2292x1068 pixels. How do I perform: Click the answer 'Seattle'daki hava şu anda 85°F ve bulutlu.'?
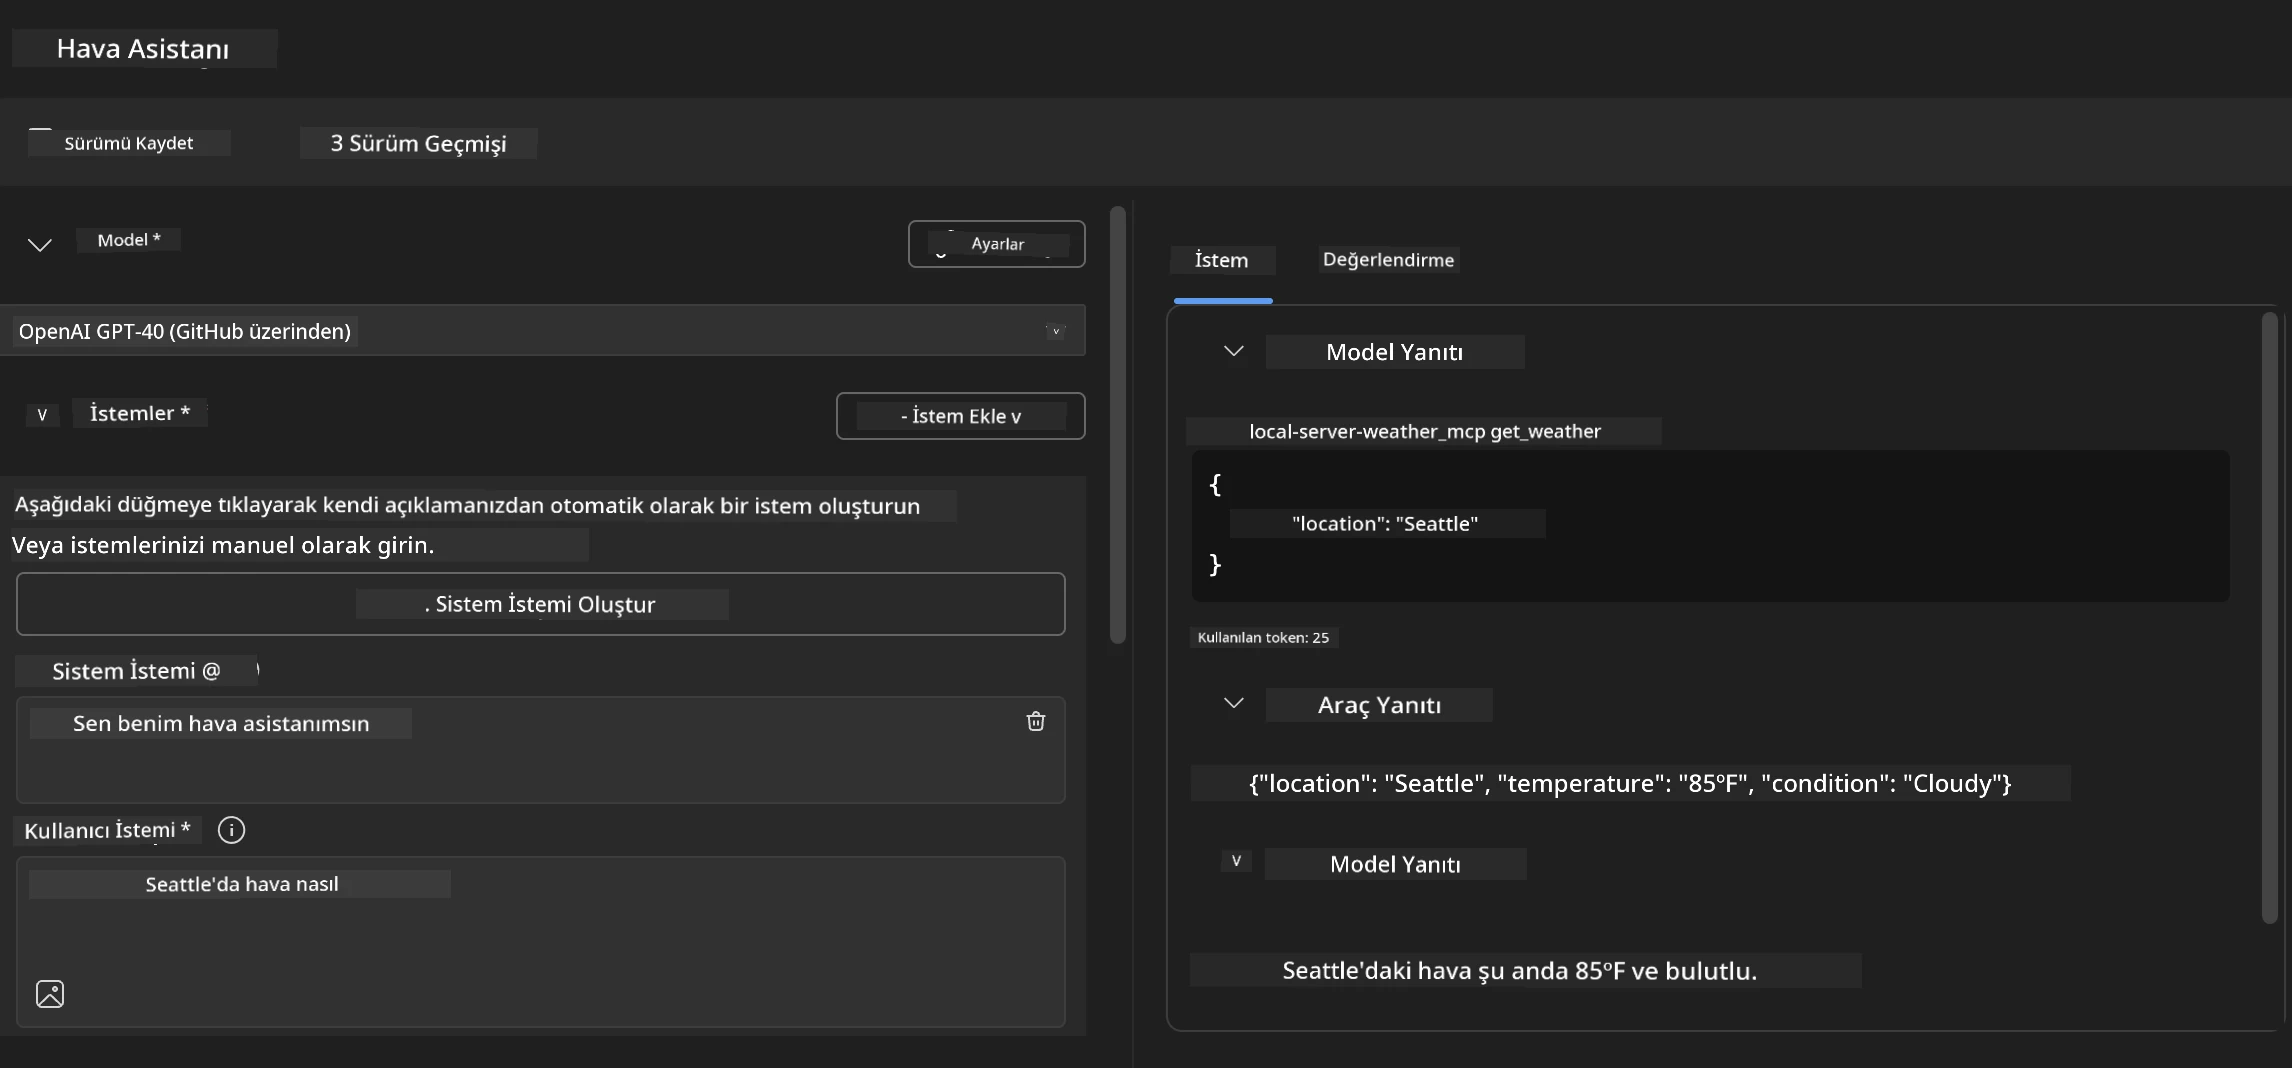1519,970
